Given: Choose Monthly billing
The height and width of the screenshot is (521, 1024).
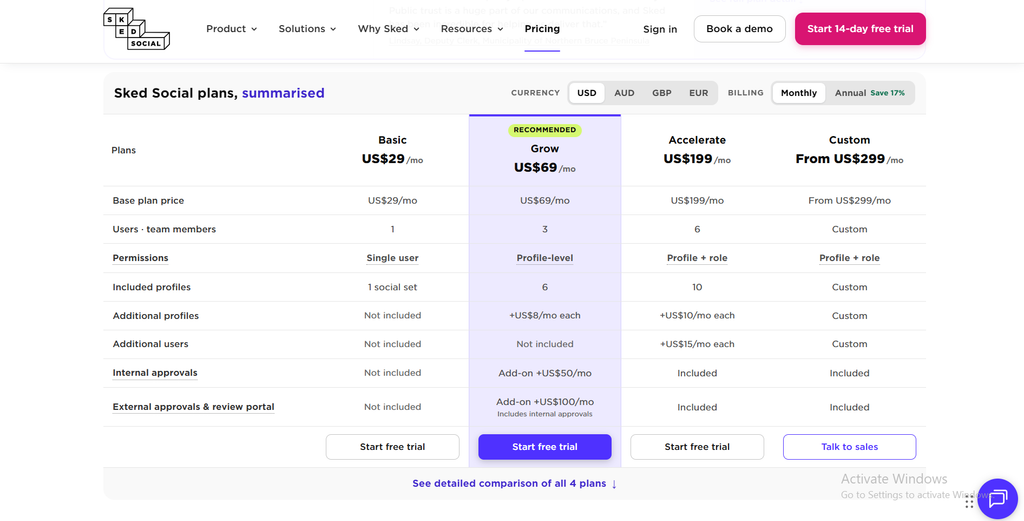Looking at the screenshot, I should pos(799,93).
